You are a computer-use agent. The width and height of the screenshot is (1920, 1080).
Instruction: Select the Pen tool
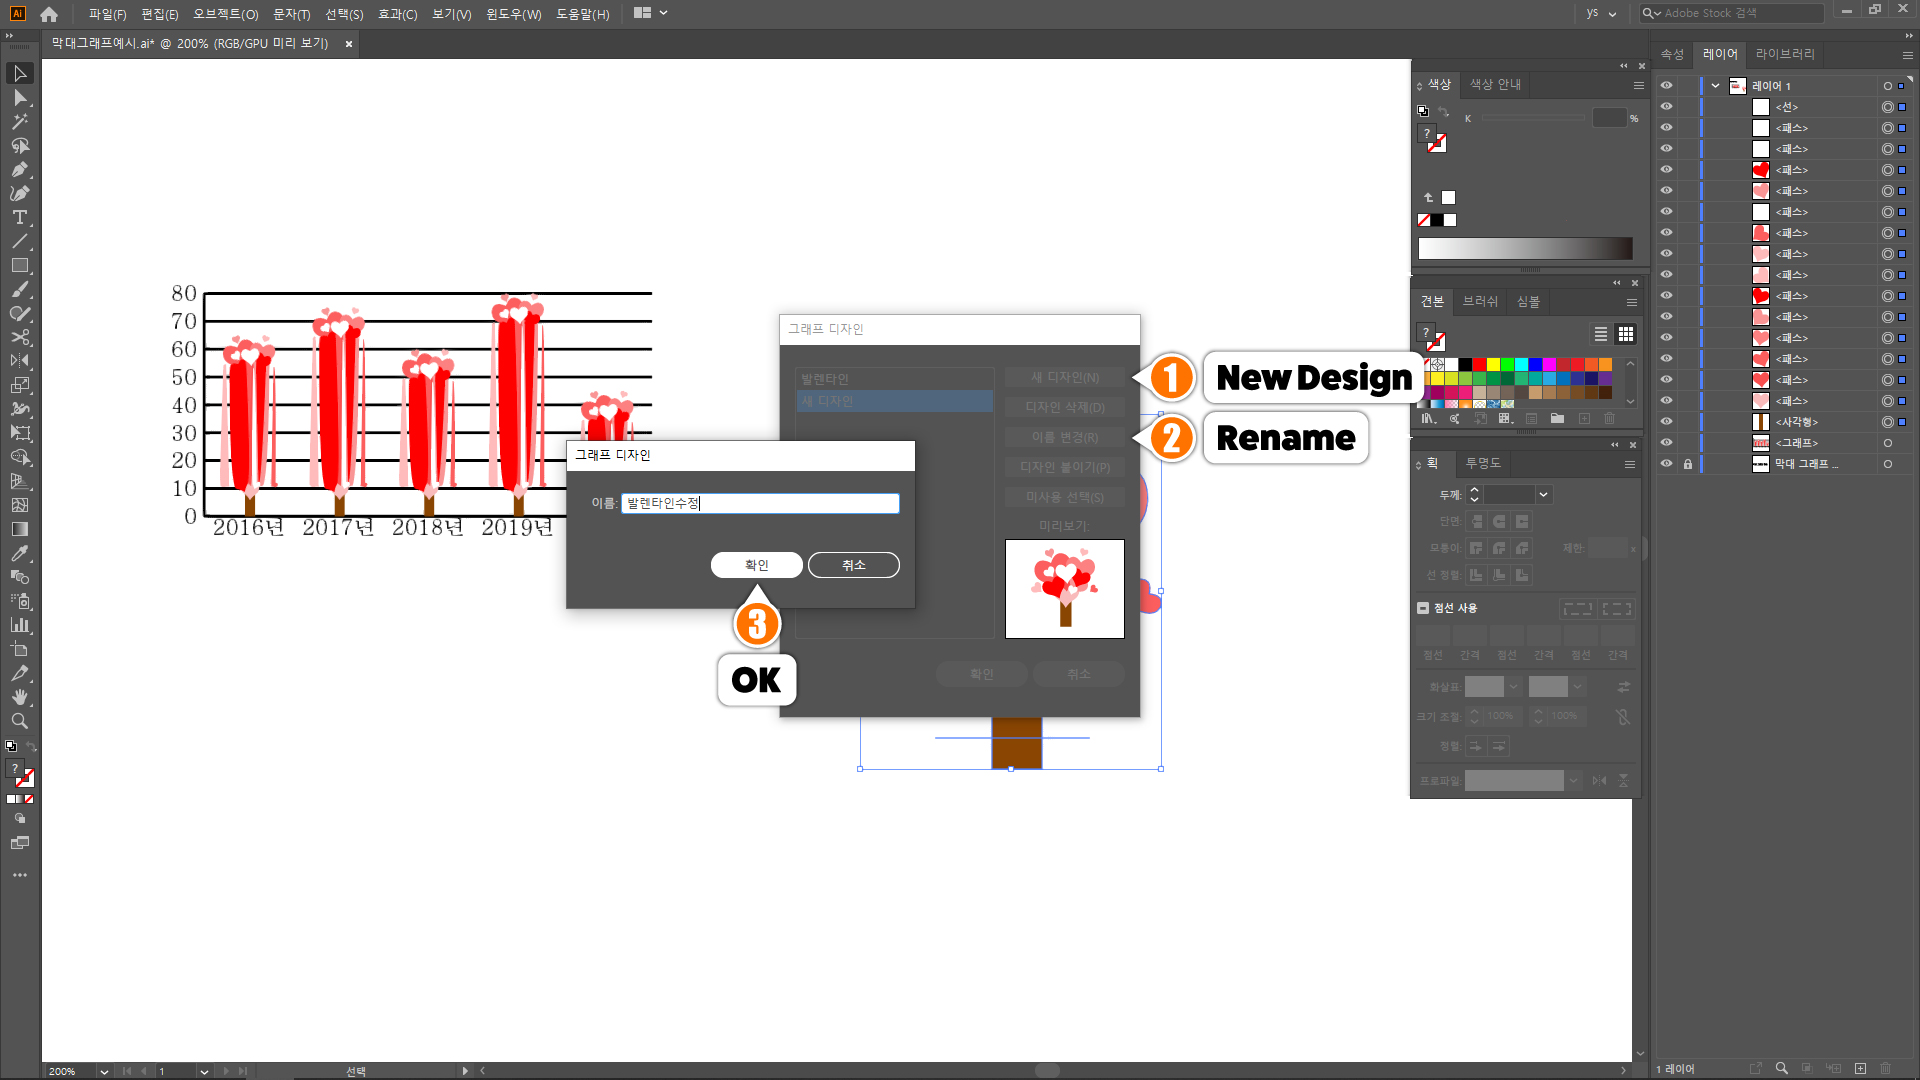click(x=19, y=169)
